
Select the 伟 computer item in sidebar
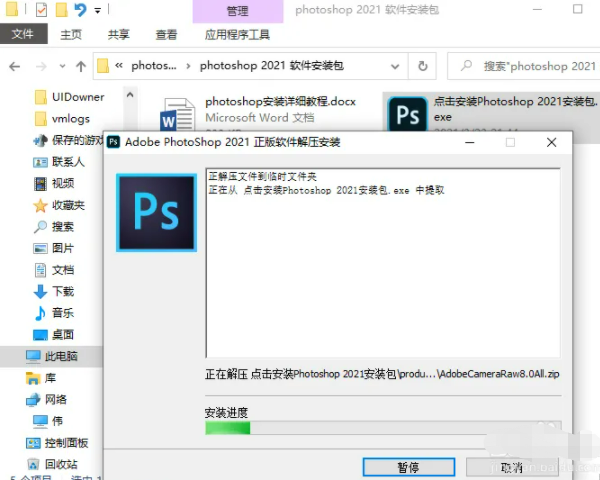coord(47,421)
